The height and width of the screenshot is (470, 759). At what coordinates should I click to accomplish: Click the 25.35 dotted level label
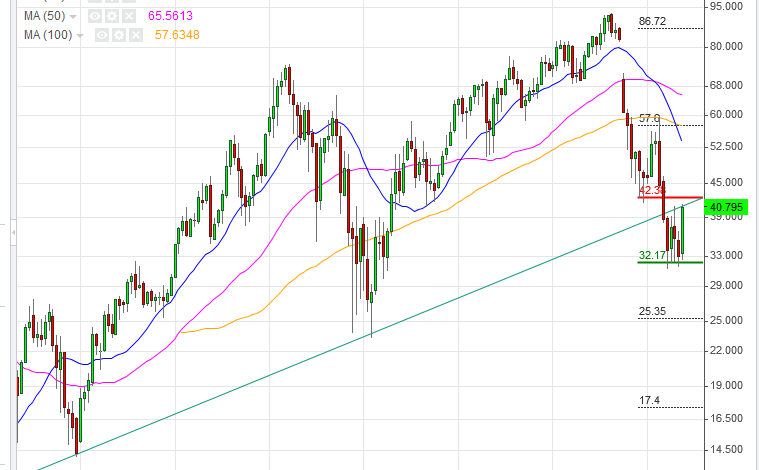[652, 311]
